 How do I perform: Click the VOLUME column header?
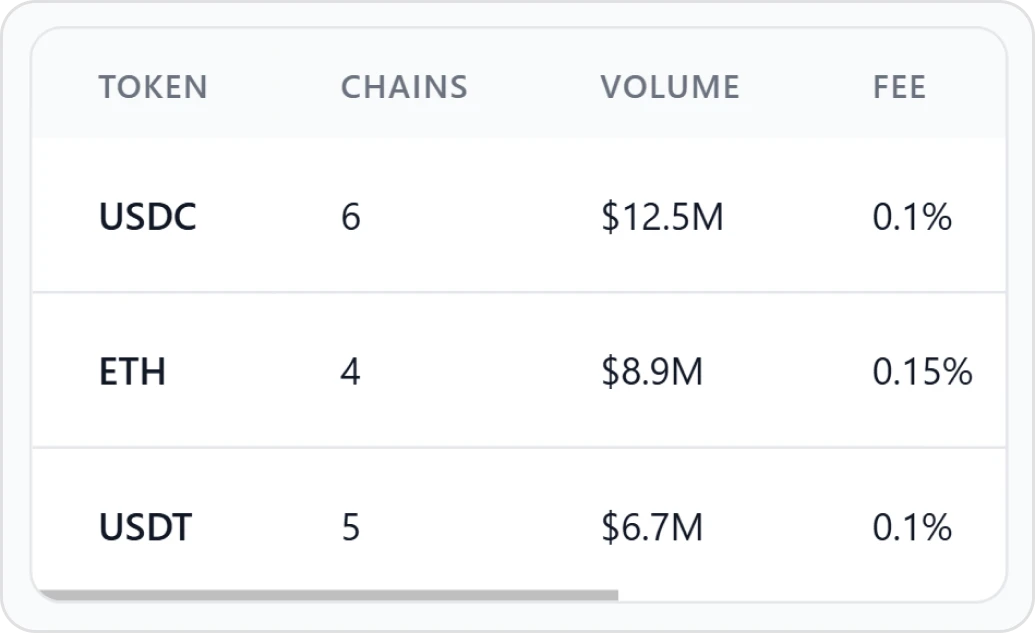[x=668, y=88]
